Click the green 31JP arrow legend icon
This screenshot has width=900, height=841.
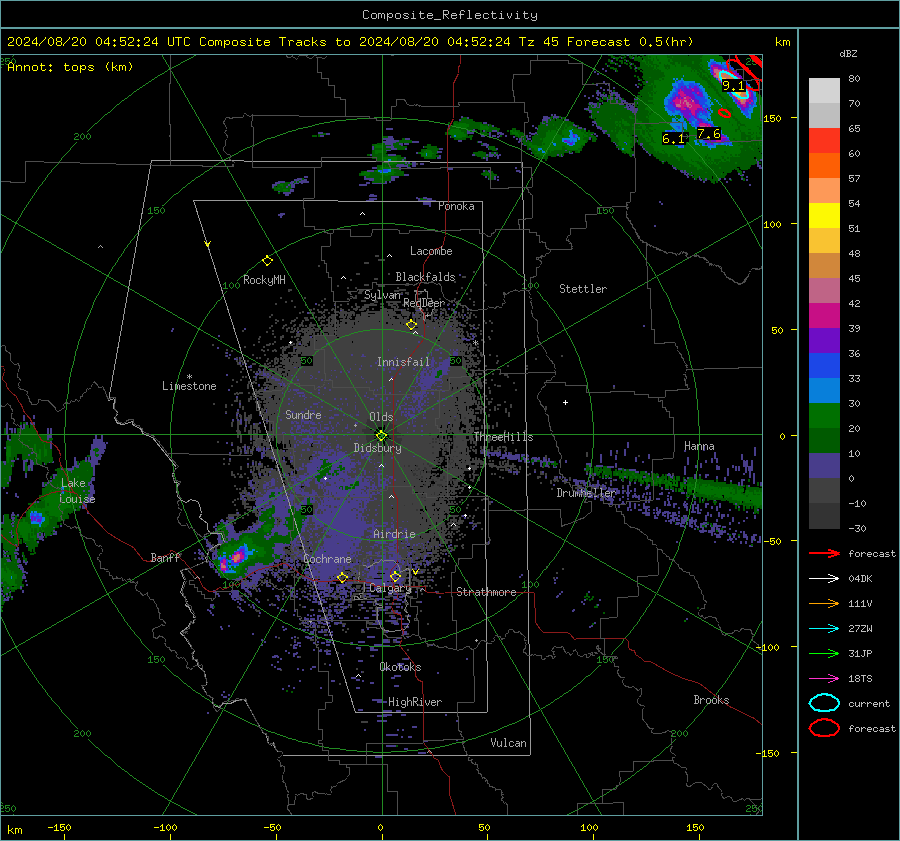point(824,653)
